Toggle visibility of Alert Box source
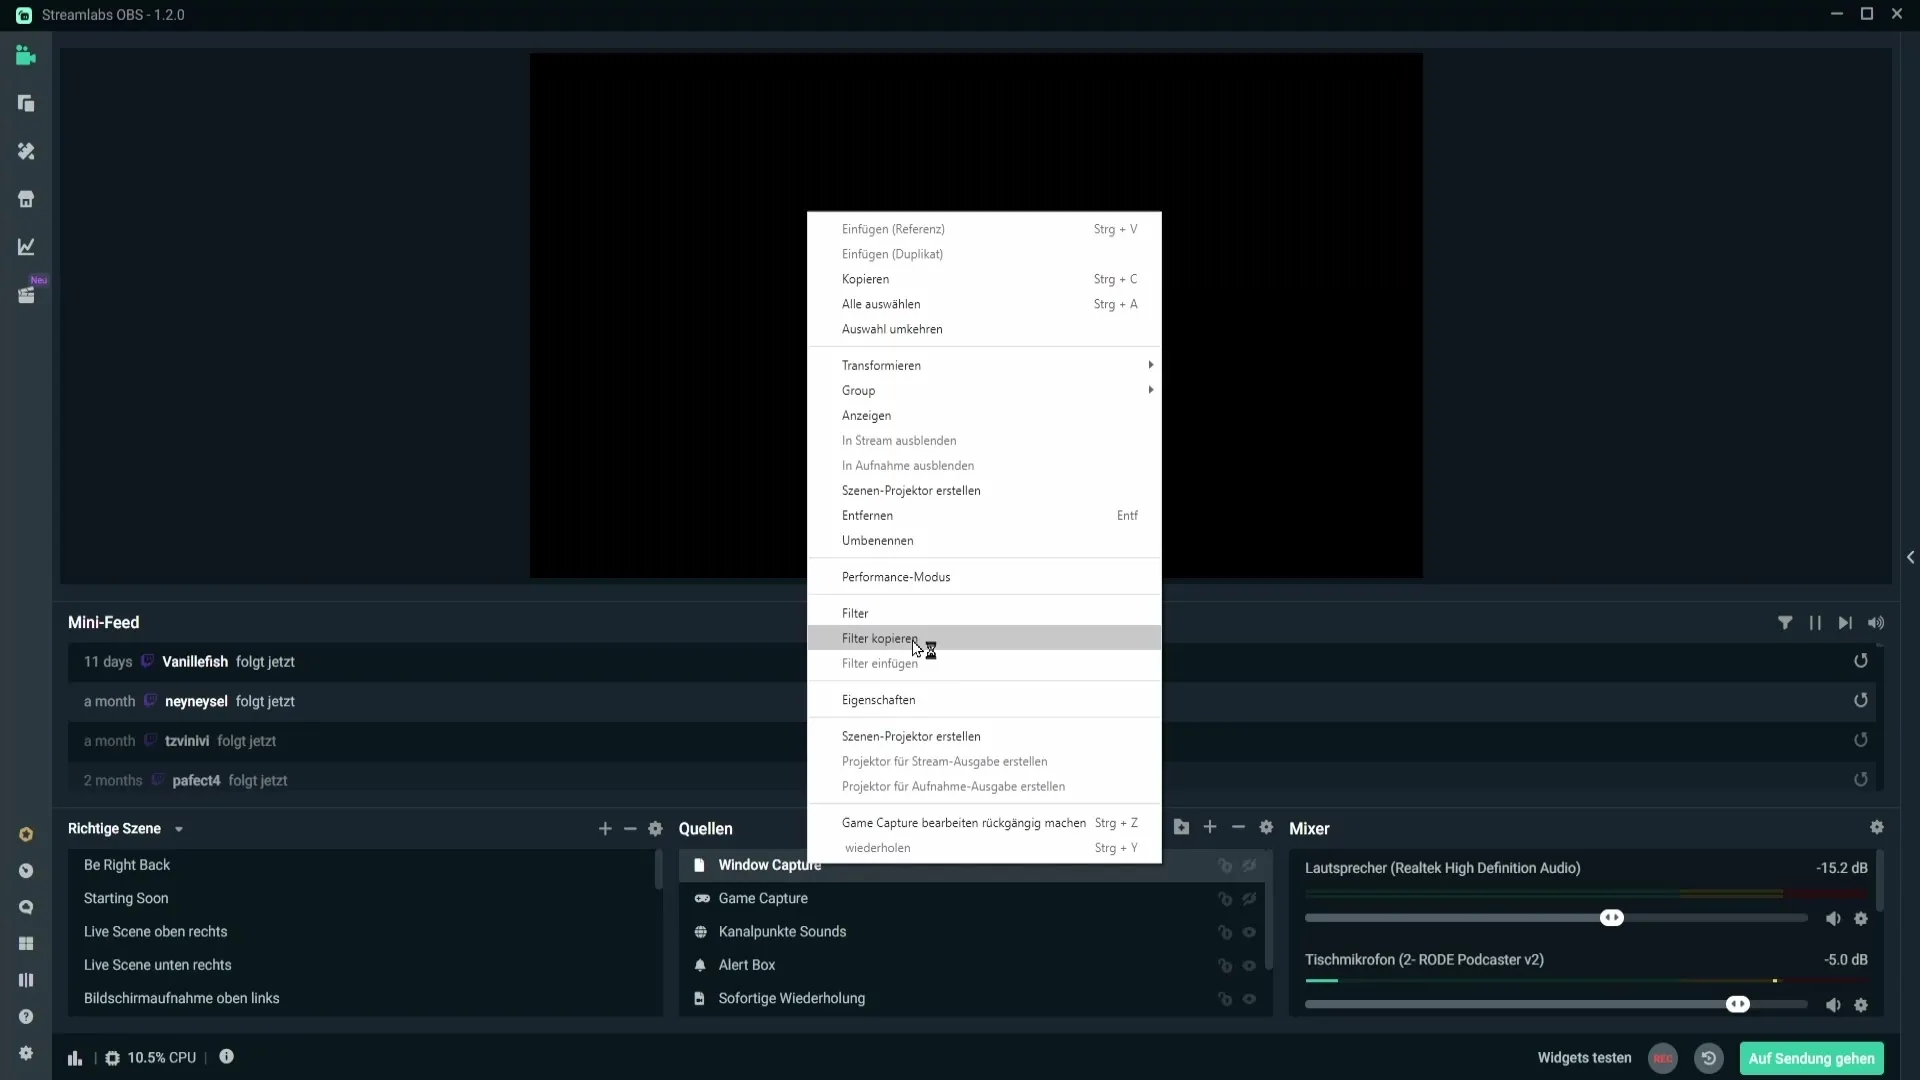1920x1080 pixels. [1249, 966]
